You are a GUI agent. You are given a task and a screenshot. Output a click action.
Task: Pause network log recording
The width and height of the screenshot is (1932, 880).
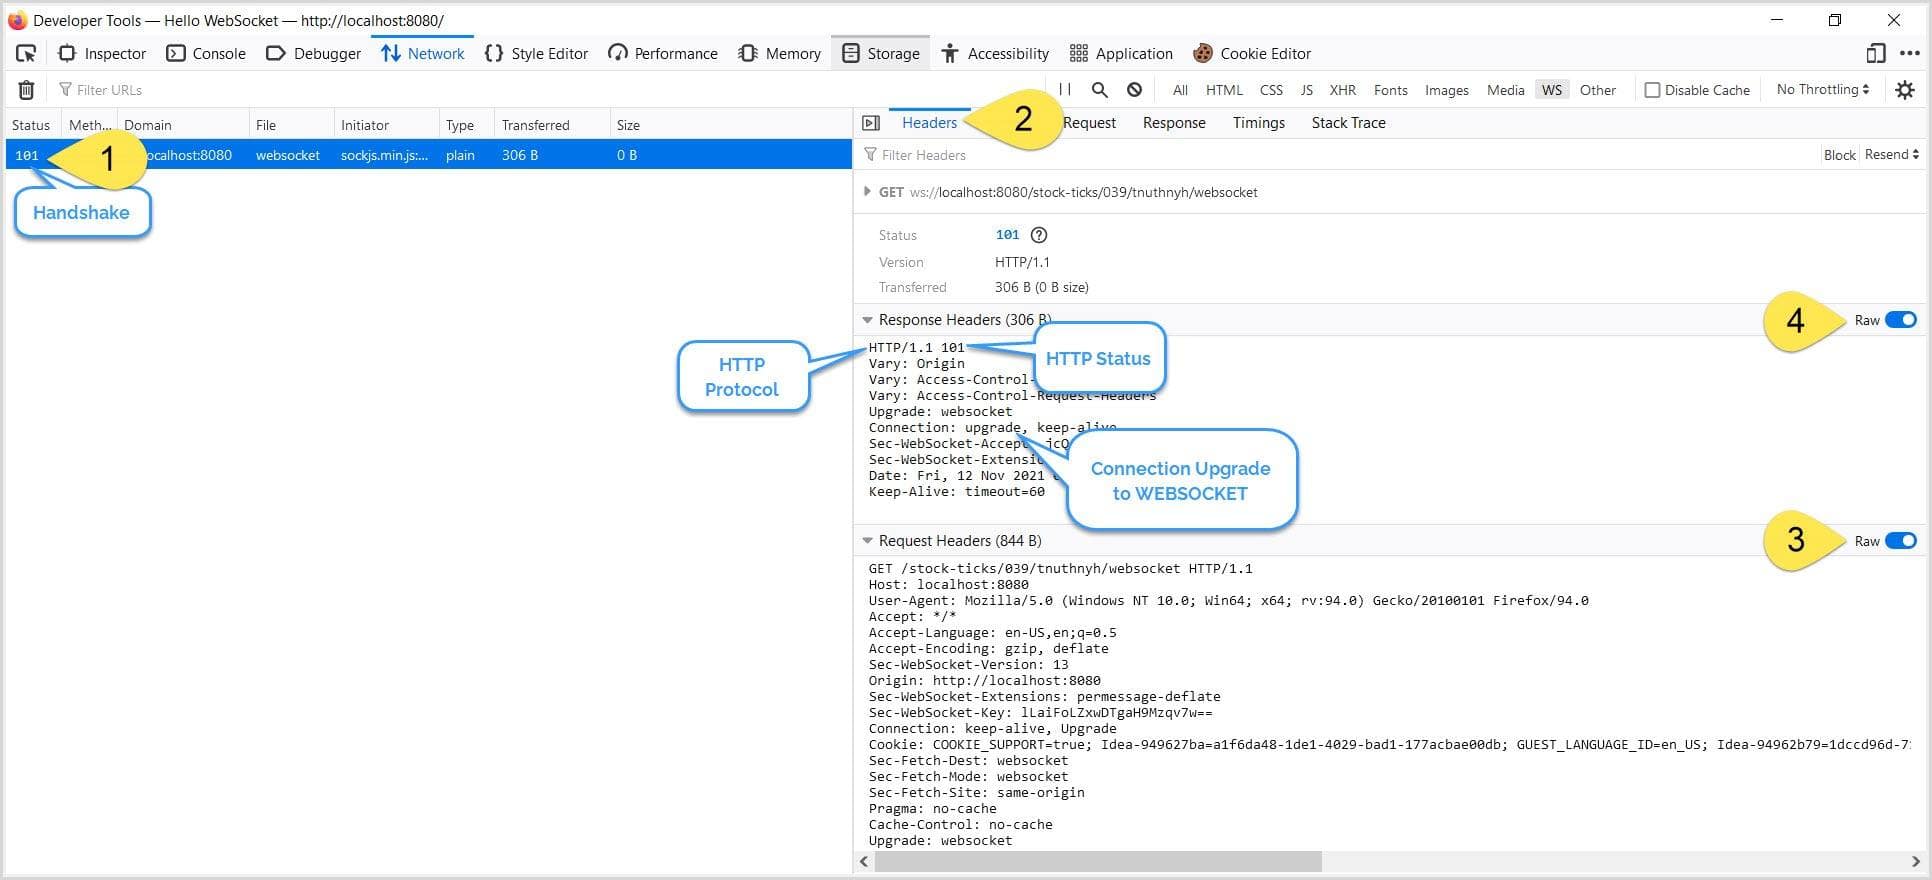pyautogui.click(x=1065, y=90)
